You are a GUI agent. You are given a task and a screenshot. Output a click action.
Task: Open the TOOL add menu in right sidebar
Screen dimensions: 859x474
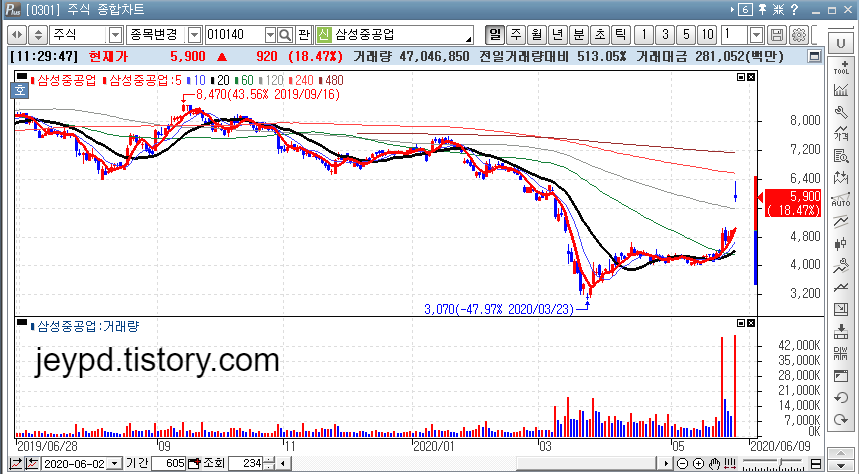pyautogui.click(x=841, y=67)
